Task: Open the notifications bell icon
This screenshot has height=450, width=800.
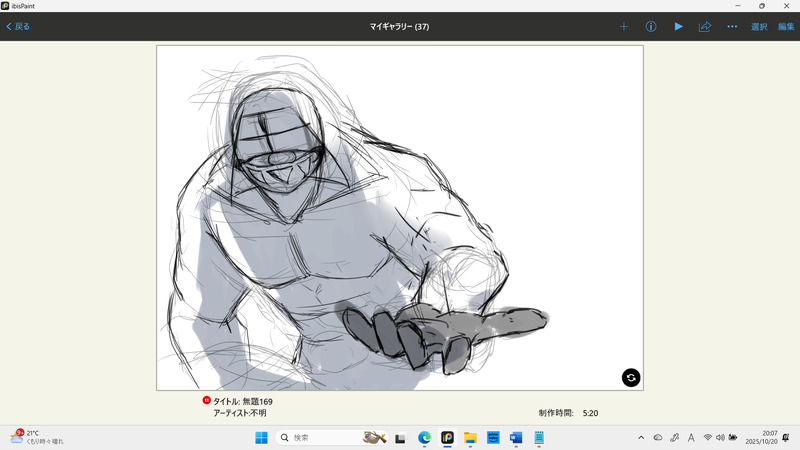Action: click(786, 438)
